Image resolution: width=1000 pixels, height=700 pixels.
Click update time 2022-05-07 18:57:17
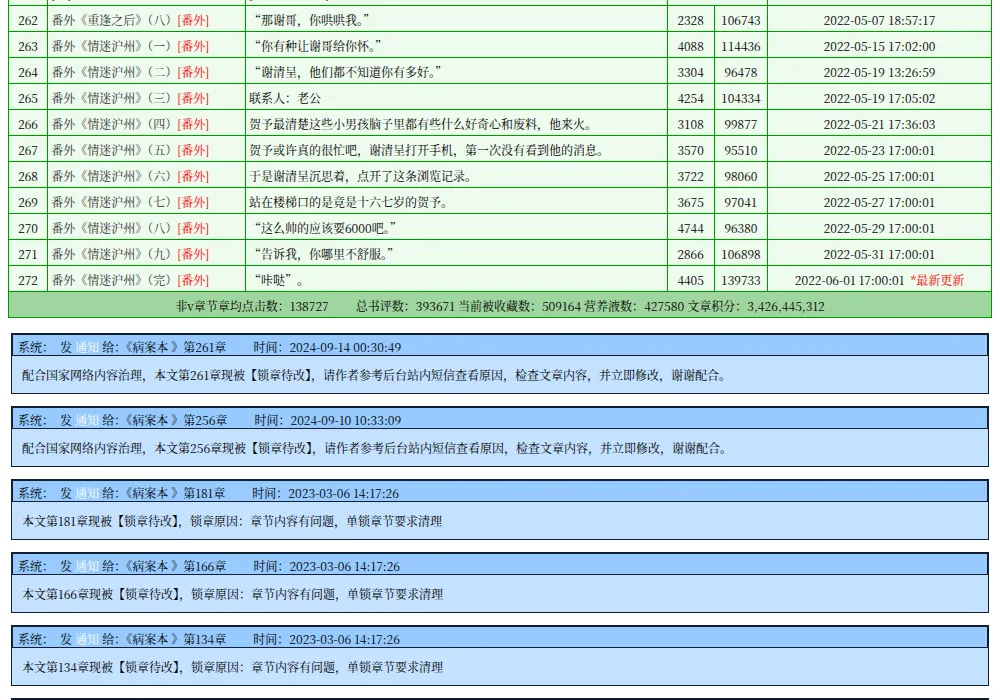(x=879, y=20)
